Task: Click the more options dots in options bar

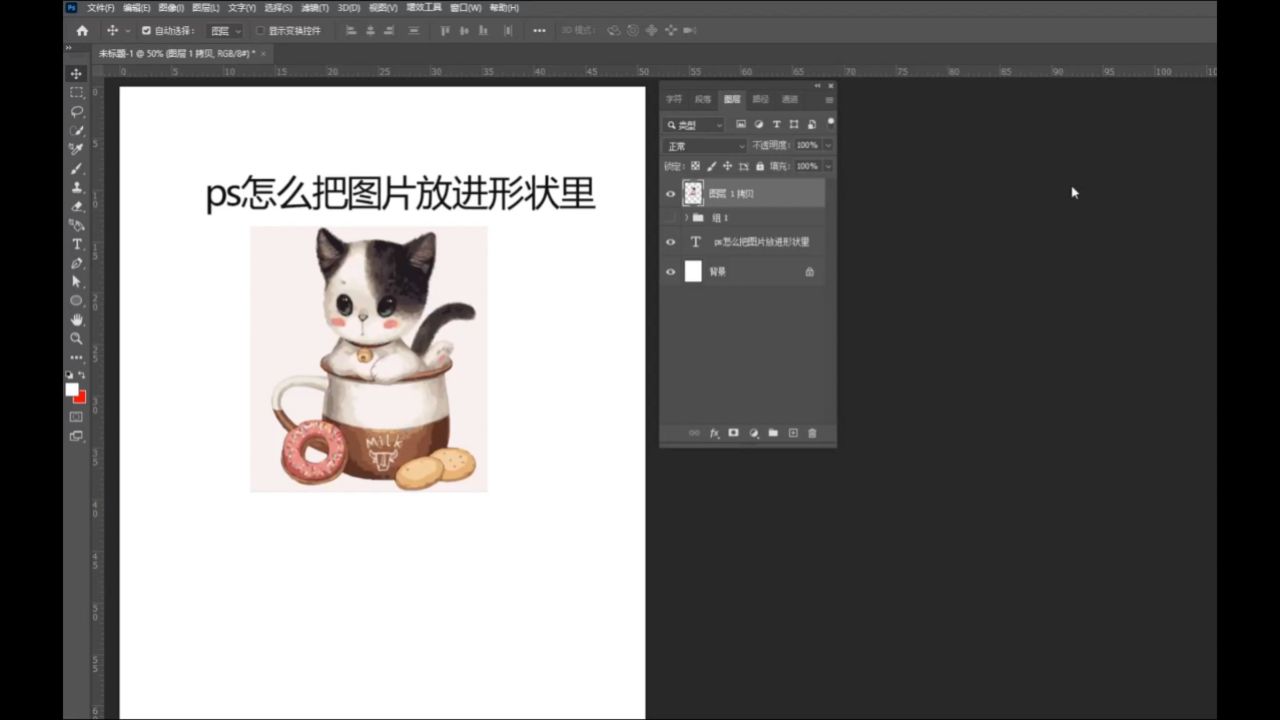Action: [x=539, y=31]
